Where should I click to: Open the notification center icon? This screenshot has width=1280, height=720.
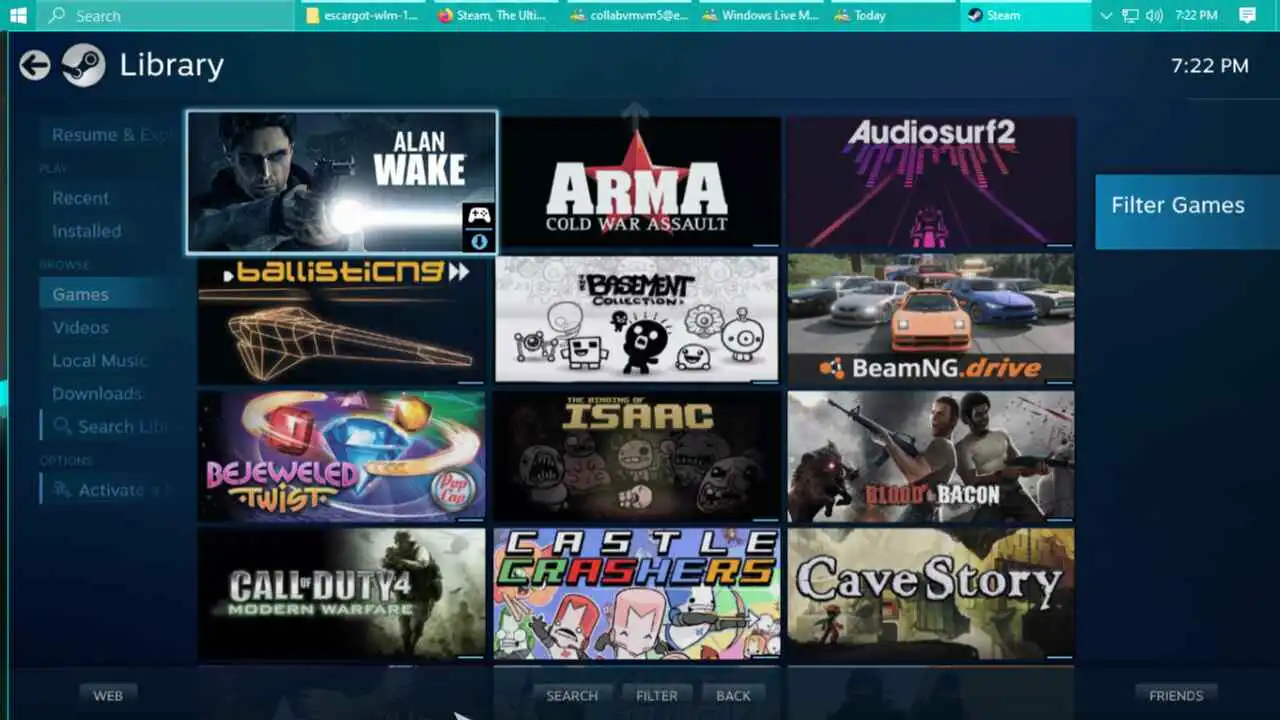point(1247,15)
